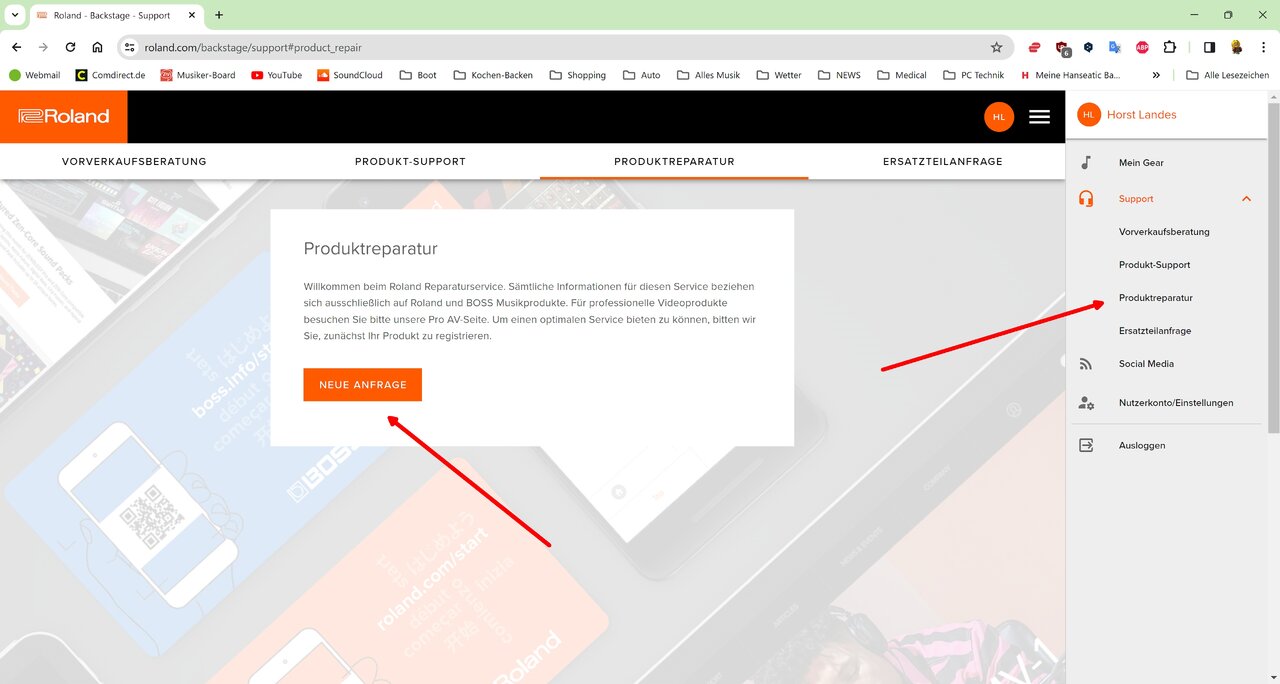Open the Musiker-Board bookmark
The width and height of the screenshot is (1280, 684).
198,75
